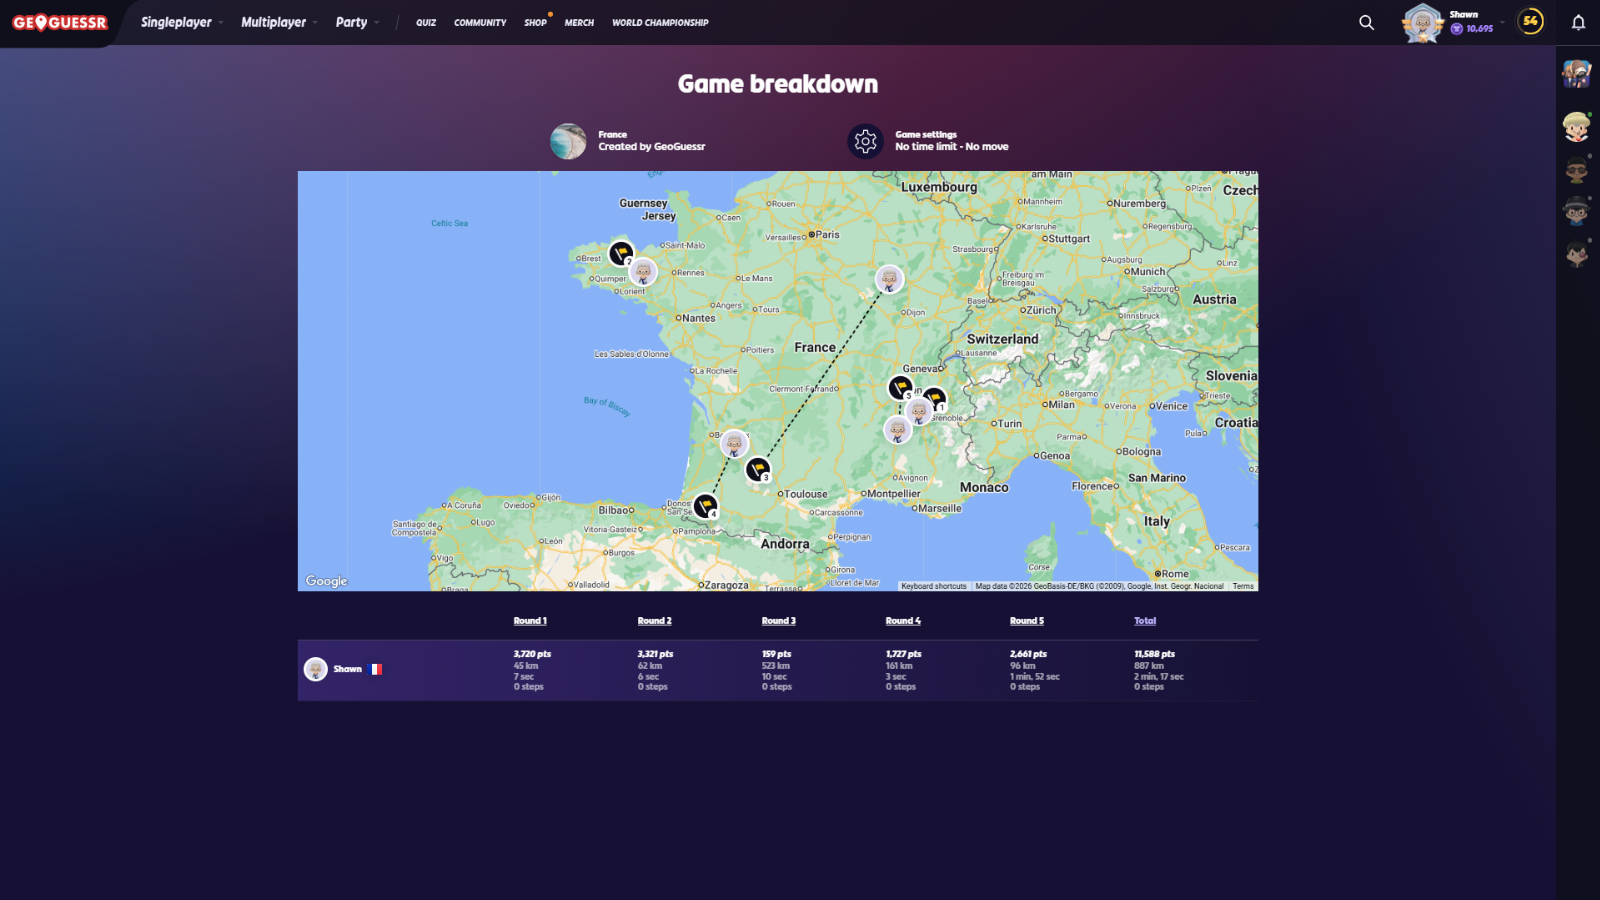Click the Game settings gear icon
Screen dimensions: 1600x900
[x=865, y=141]
